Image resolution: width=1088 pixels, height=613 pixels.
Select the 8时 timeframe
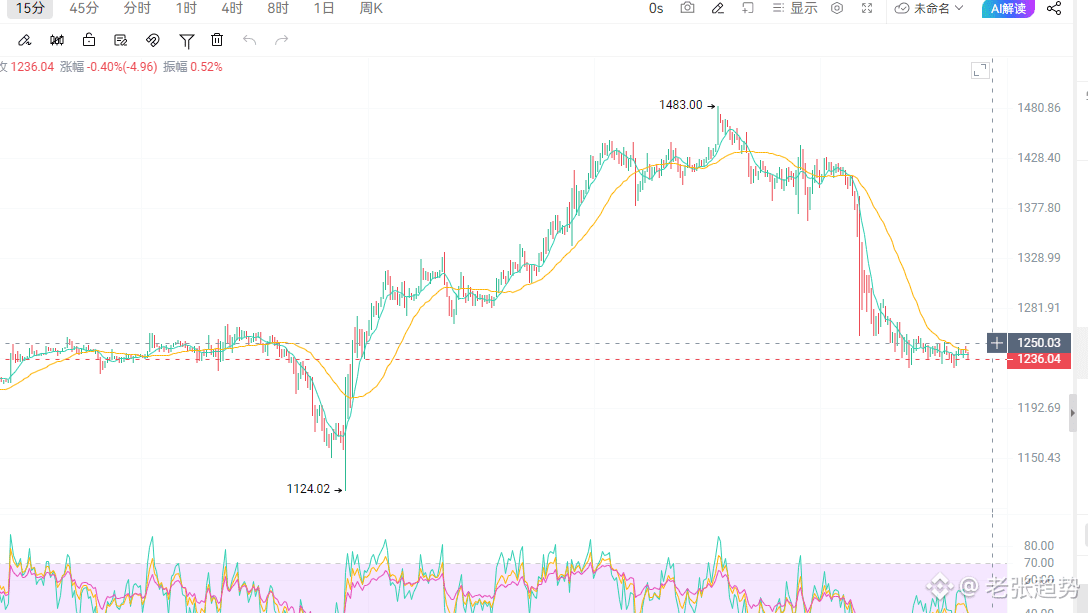click(278, 8)
